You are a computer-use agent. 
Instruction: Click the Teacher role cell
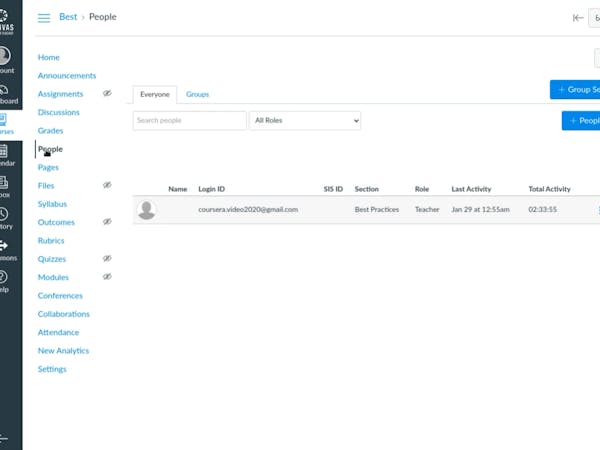(x=427, y=210)
